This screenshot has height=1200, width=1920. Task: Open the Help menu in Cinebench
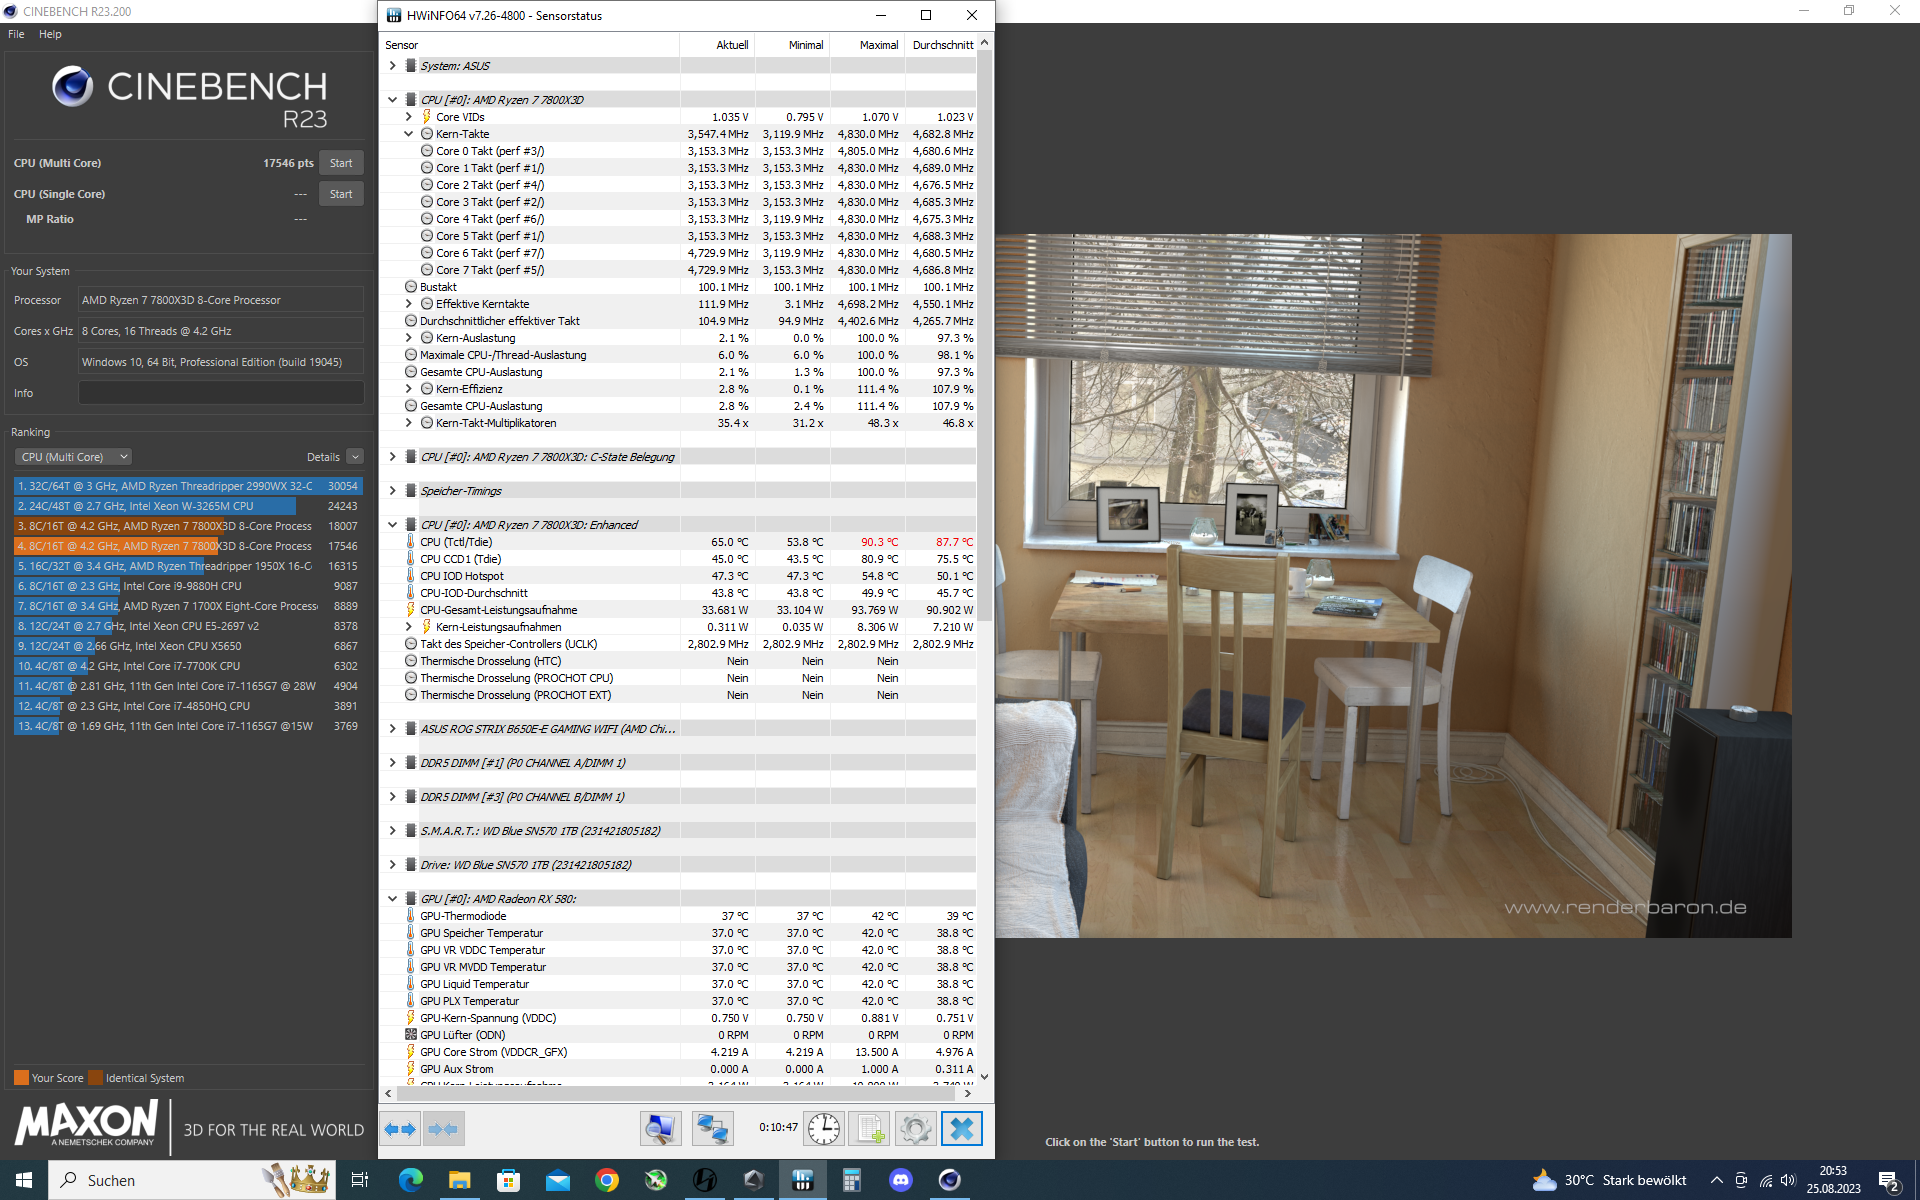point(50,34)
